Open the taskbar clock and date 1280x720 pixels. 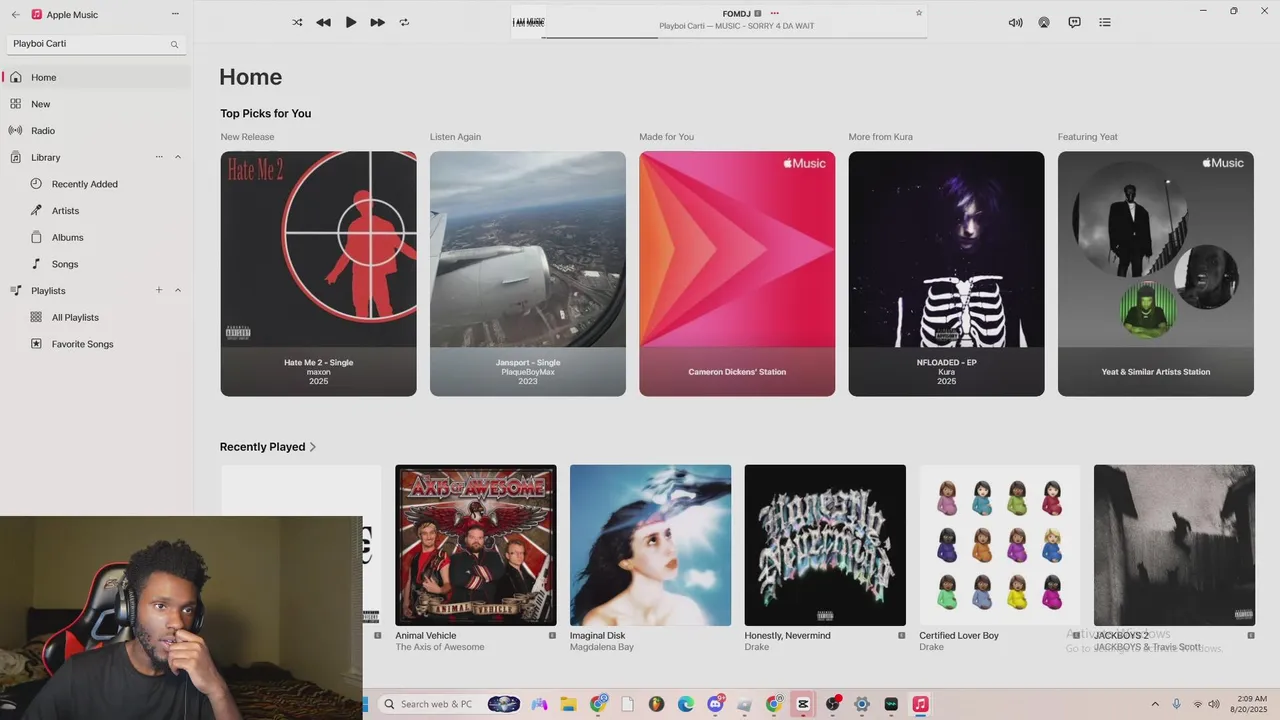(x=1248, y=704)
